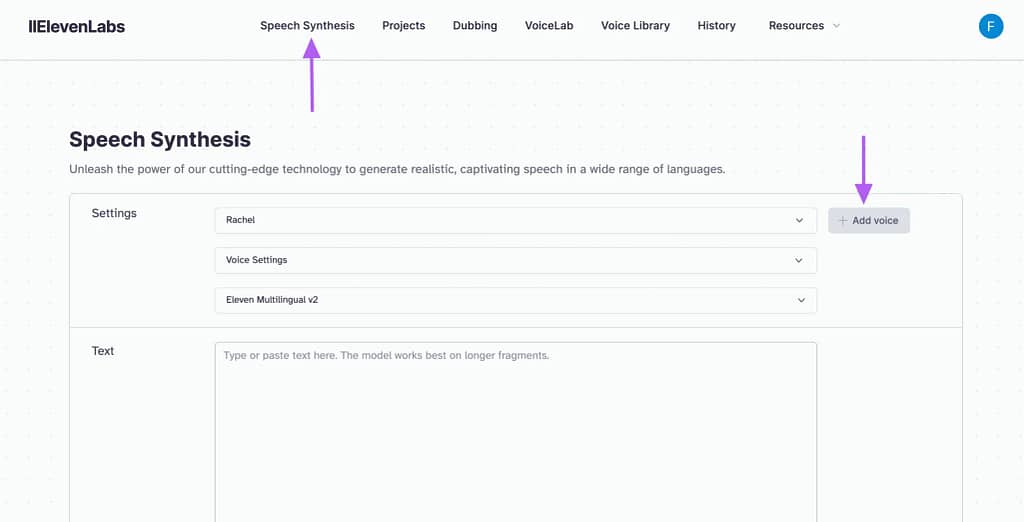The image size is (1024, 522).
Task: Switch to VoiceLab
Action: coord(549,26)
